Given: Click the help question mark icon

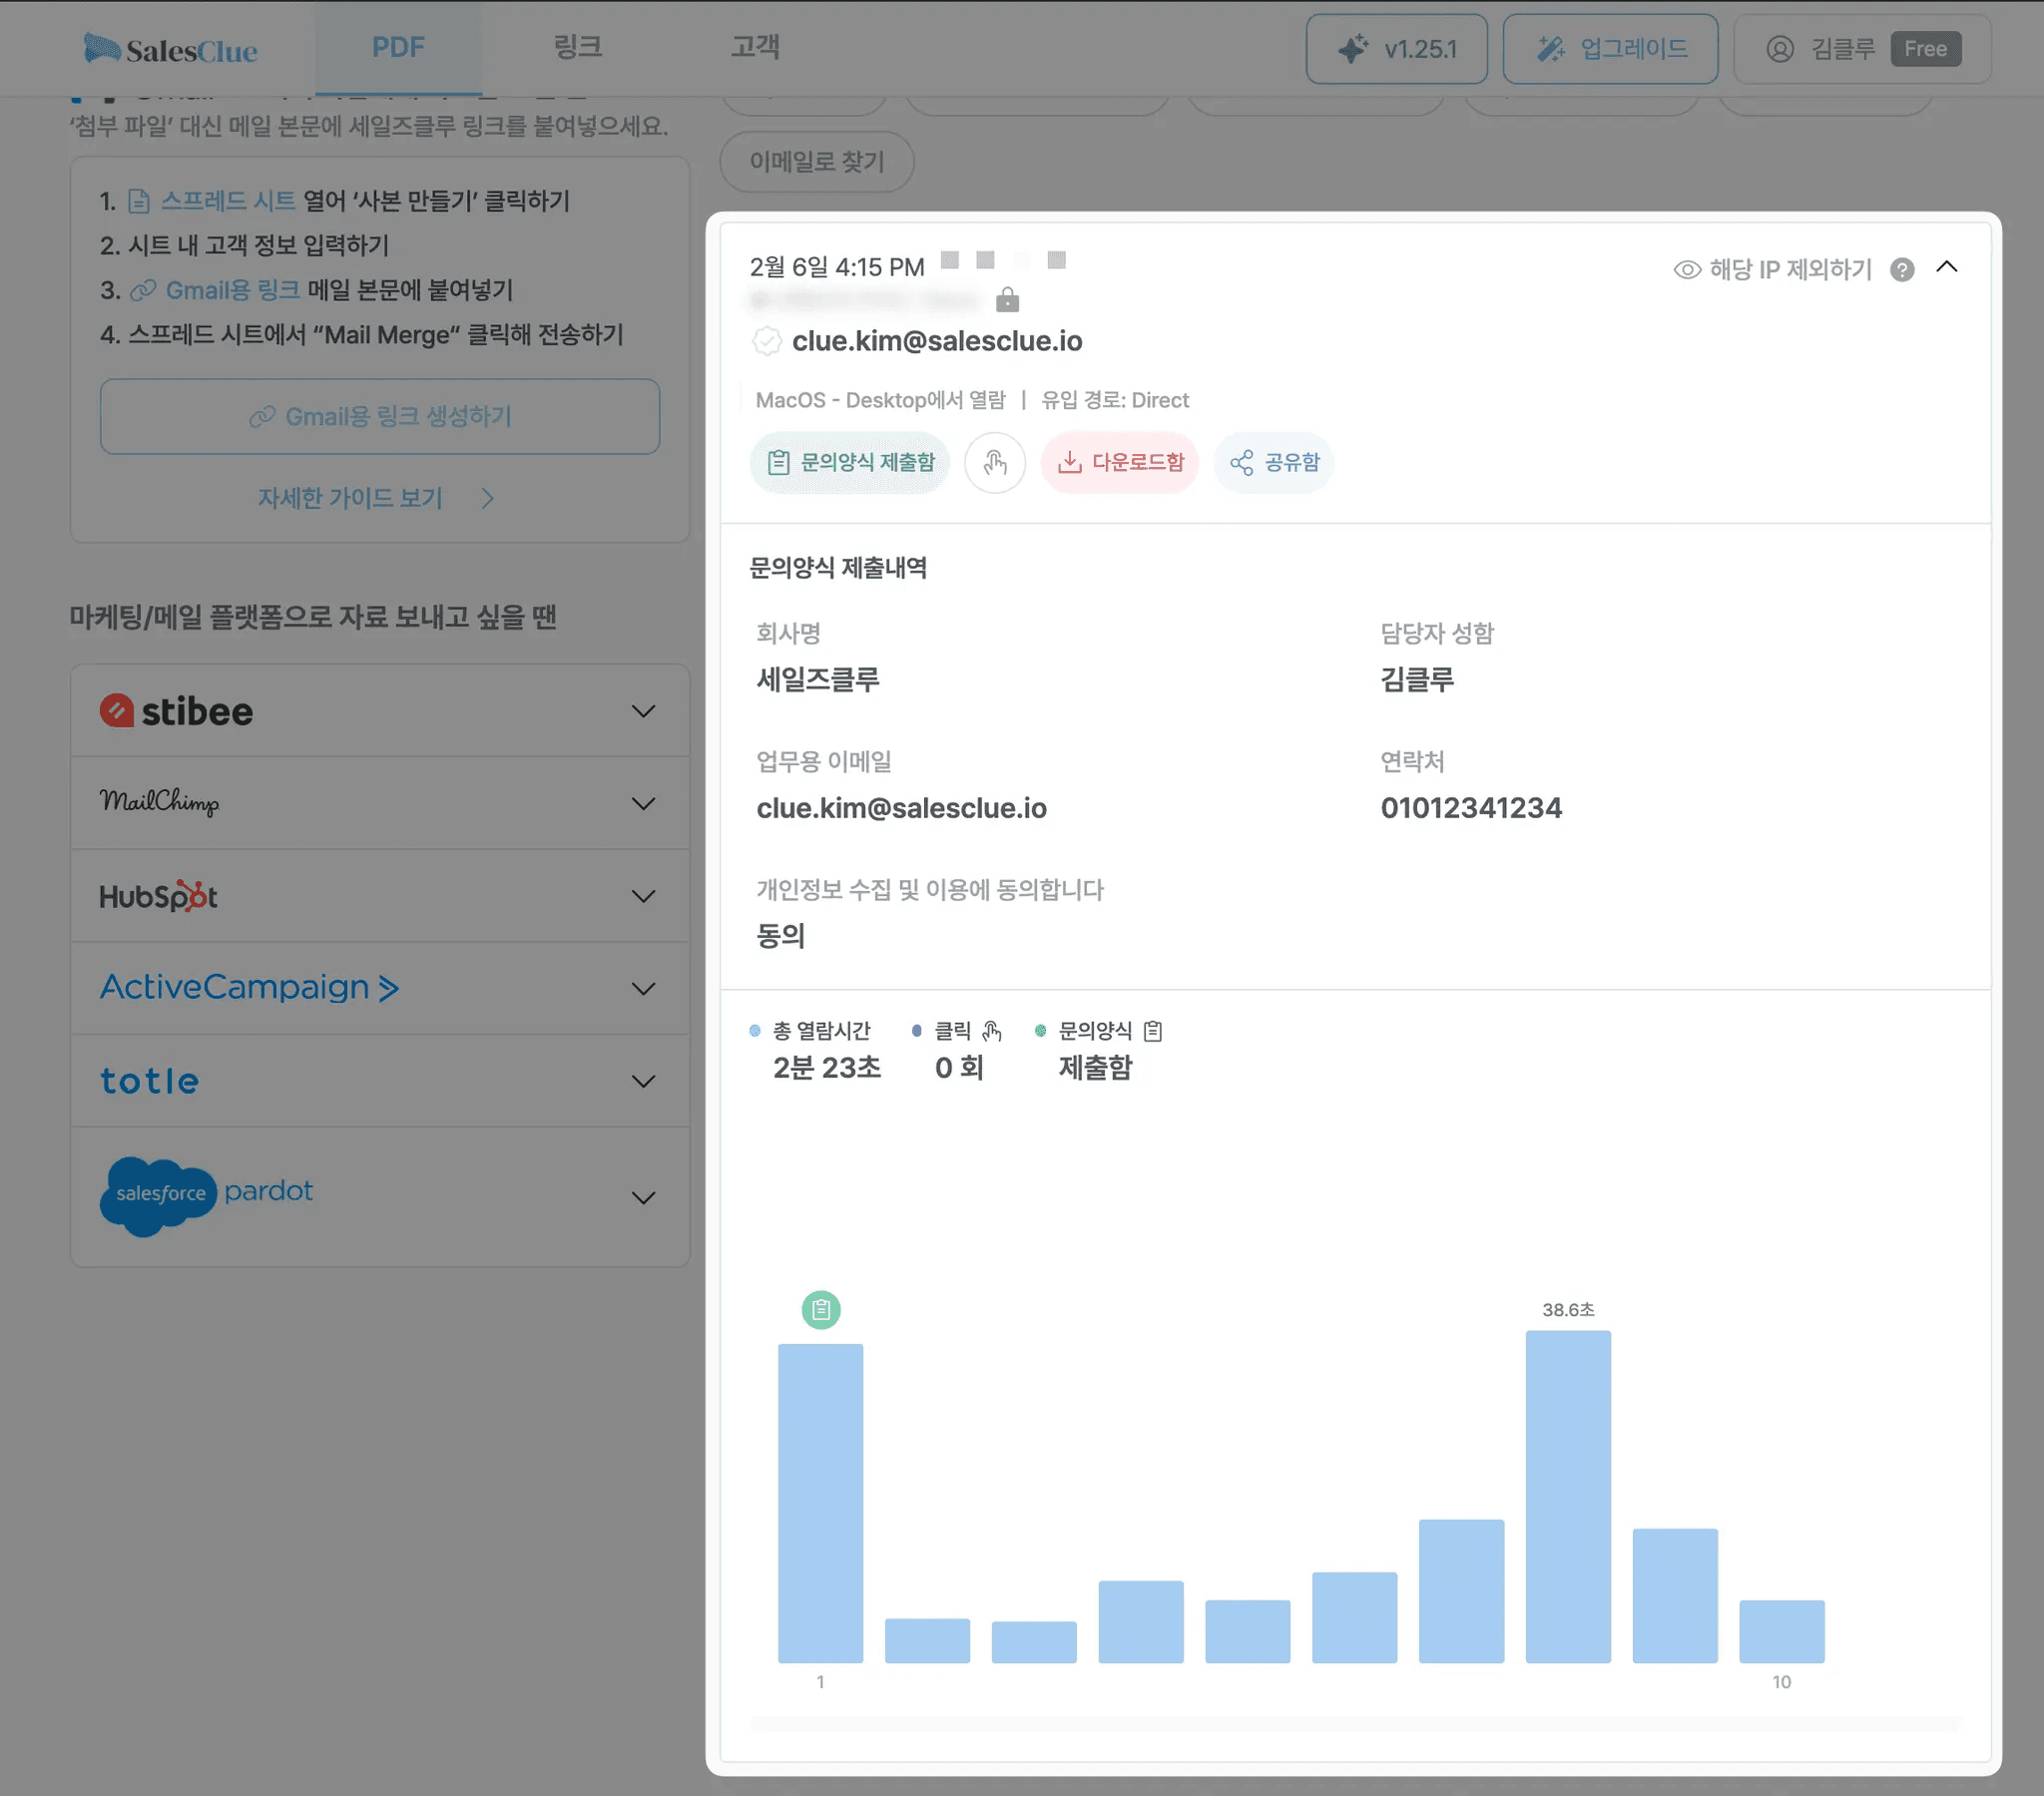Looking at the screenshot, I should tap(1903, 269).
